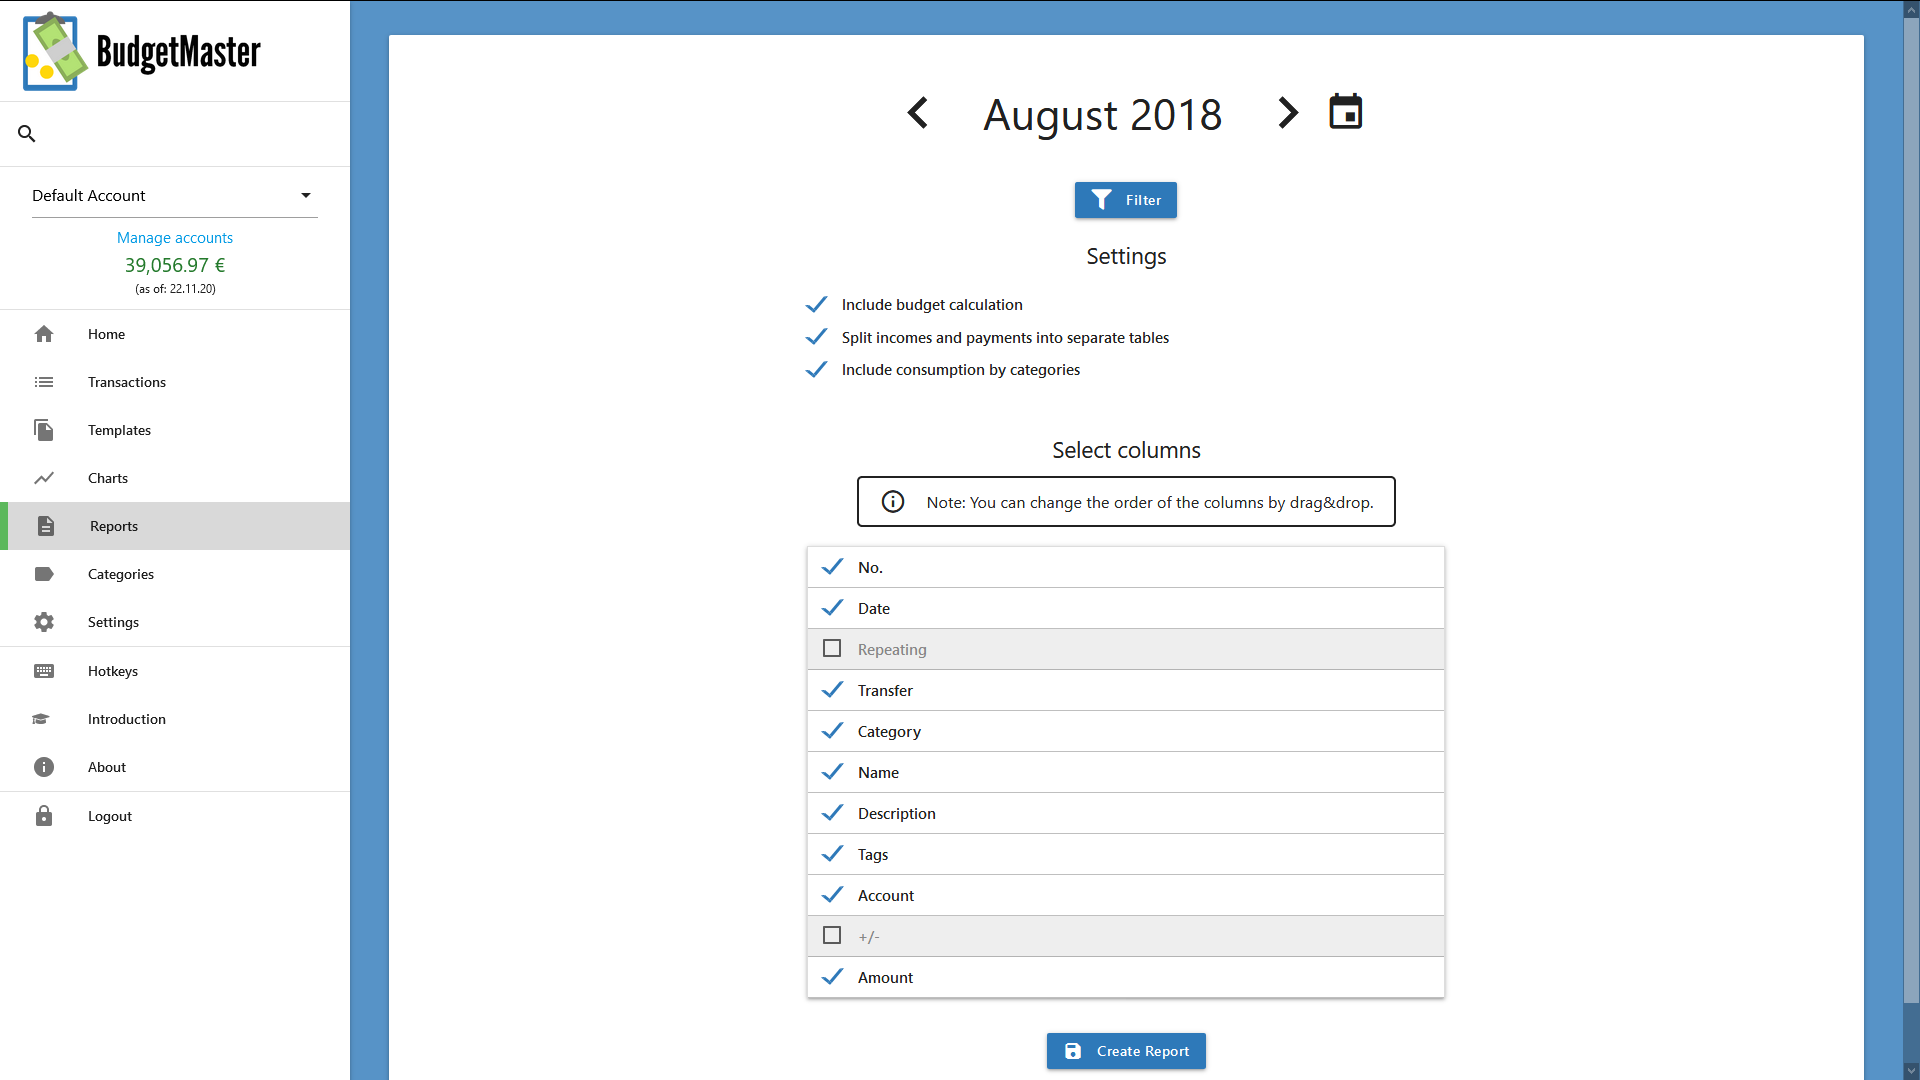The width and height of the screenshot is (1920, 1080).
Task: Click the Hotkeys keyboard icon
Action: tap(44, 671)
